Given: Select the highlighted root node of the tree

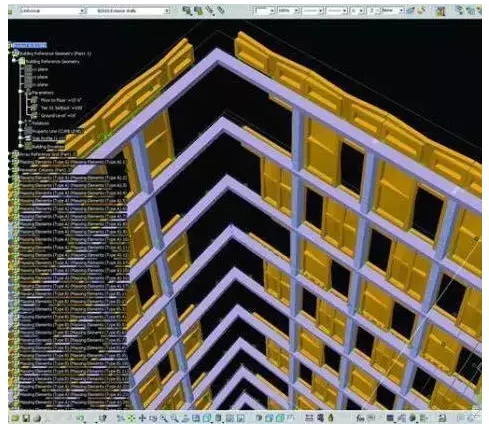Looking at the screenshot, I should (30, 45).
